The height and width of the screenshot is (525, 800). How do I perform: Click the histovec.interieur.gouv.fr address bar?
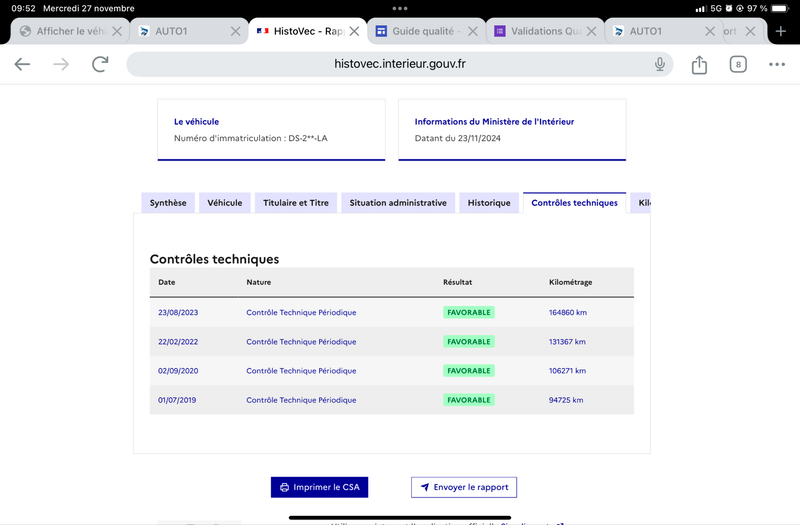(399, 64)
